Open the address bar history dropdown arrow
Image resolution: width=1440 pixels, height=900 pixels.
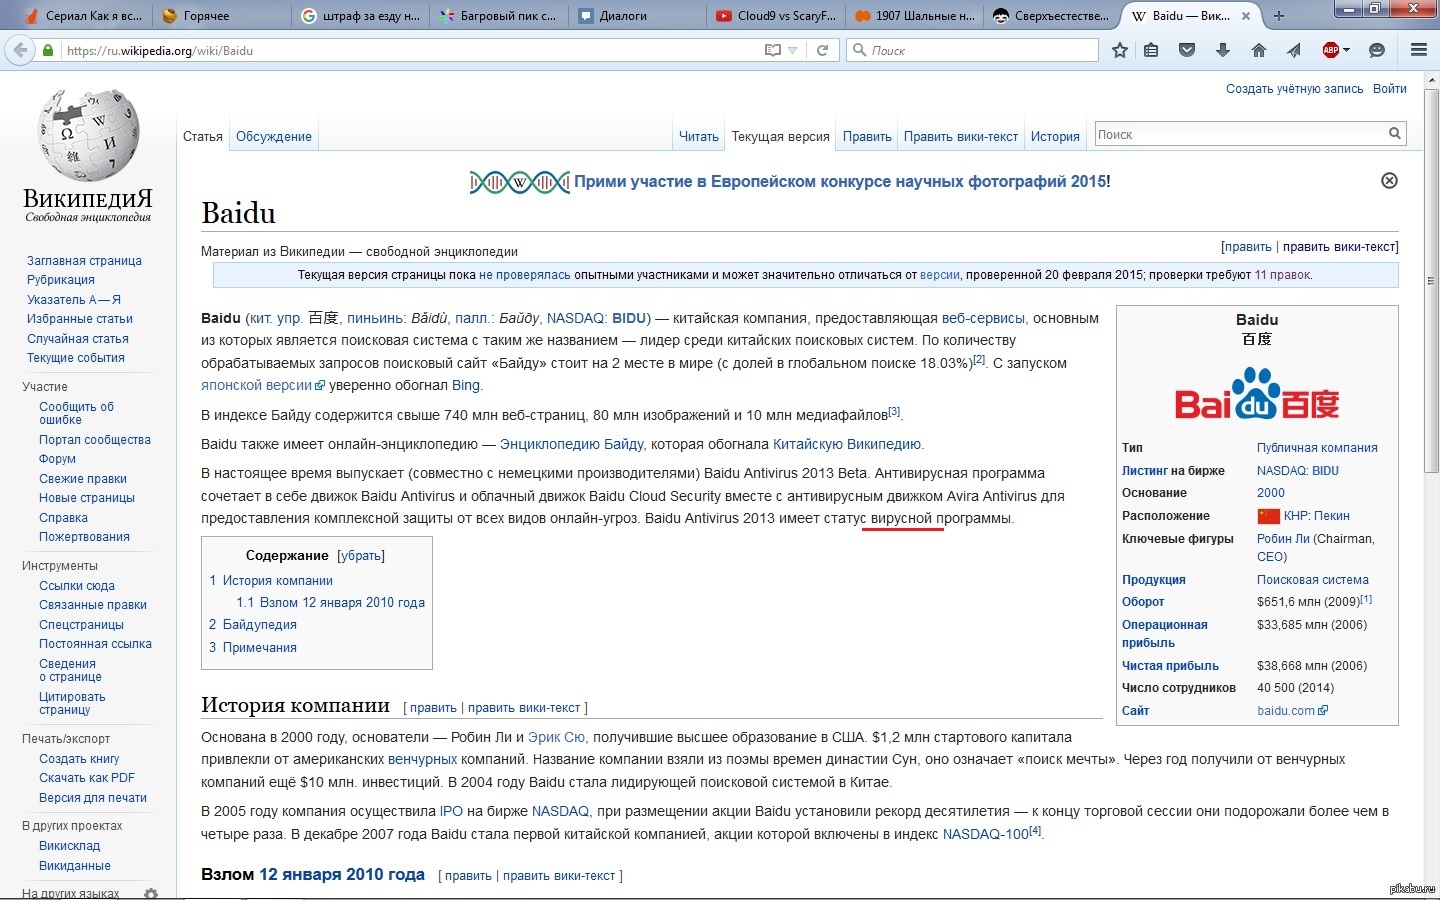[x=793, y=50]
